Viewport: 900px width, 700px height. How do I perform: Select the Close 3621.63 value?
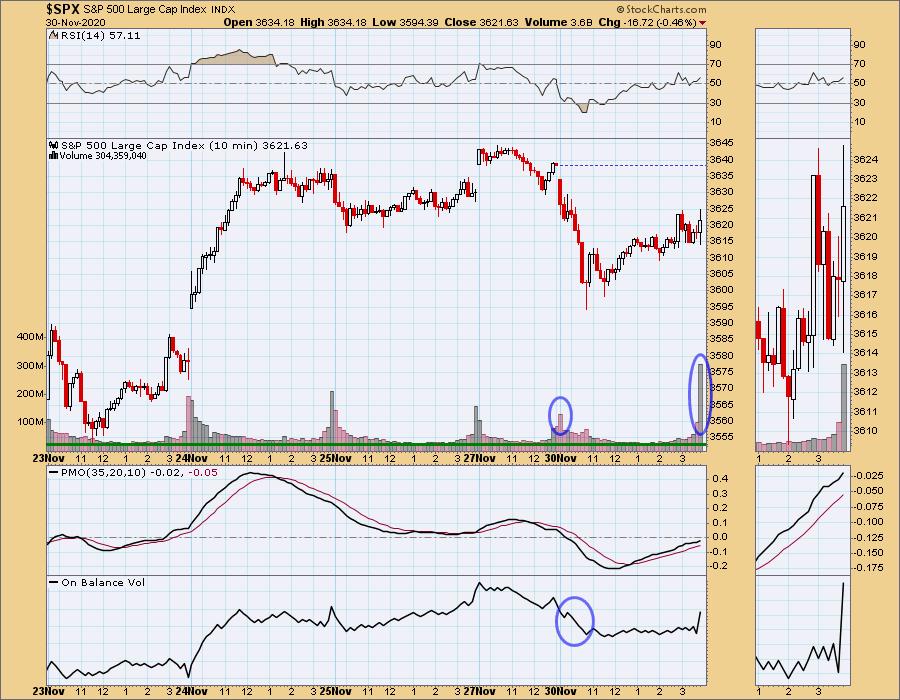(x=481, y=22)
